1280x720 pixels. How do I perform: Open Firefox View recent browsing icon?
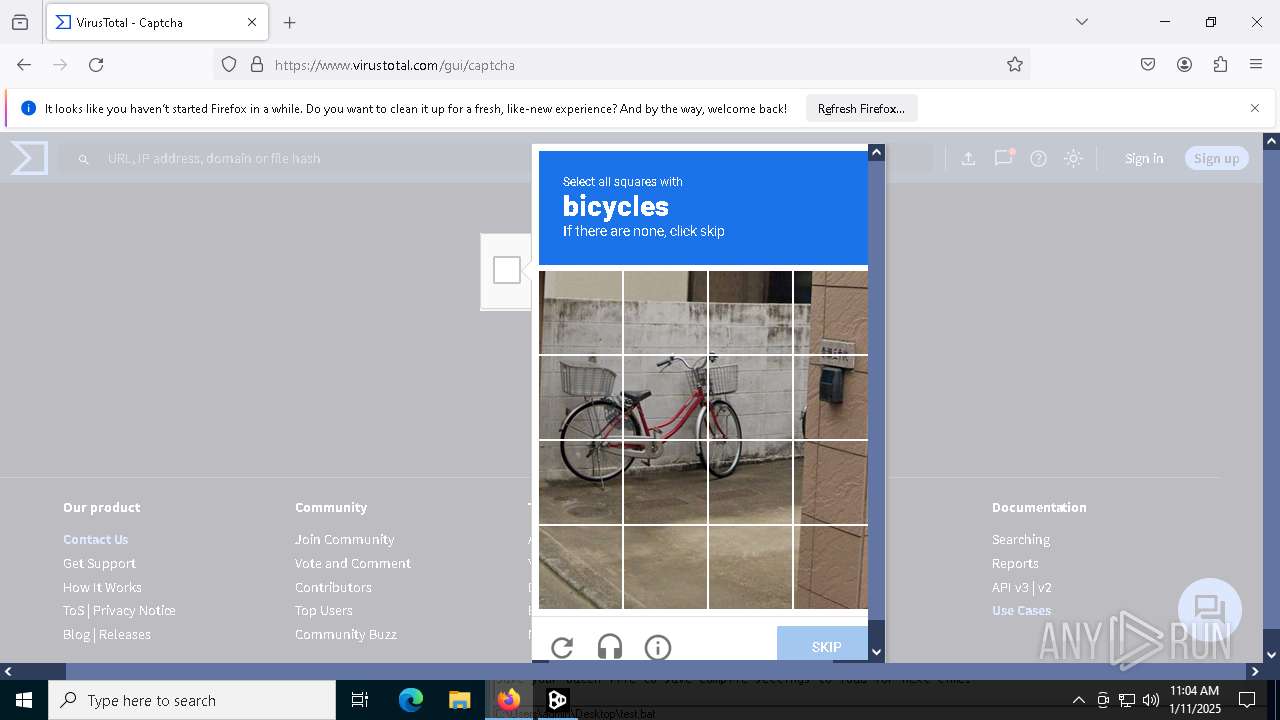[x=20, y=22]
